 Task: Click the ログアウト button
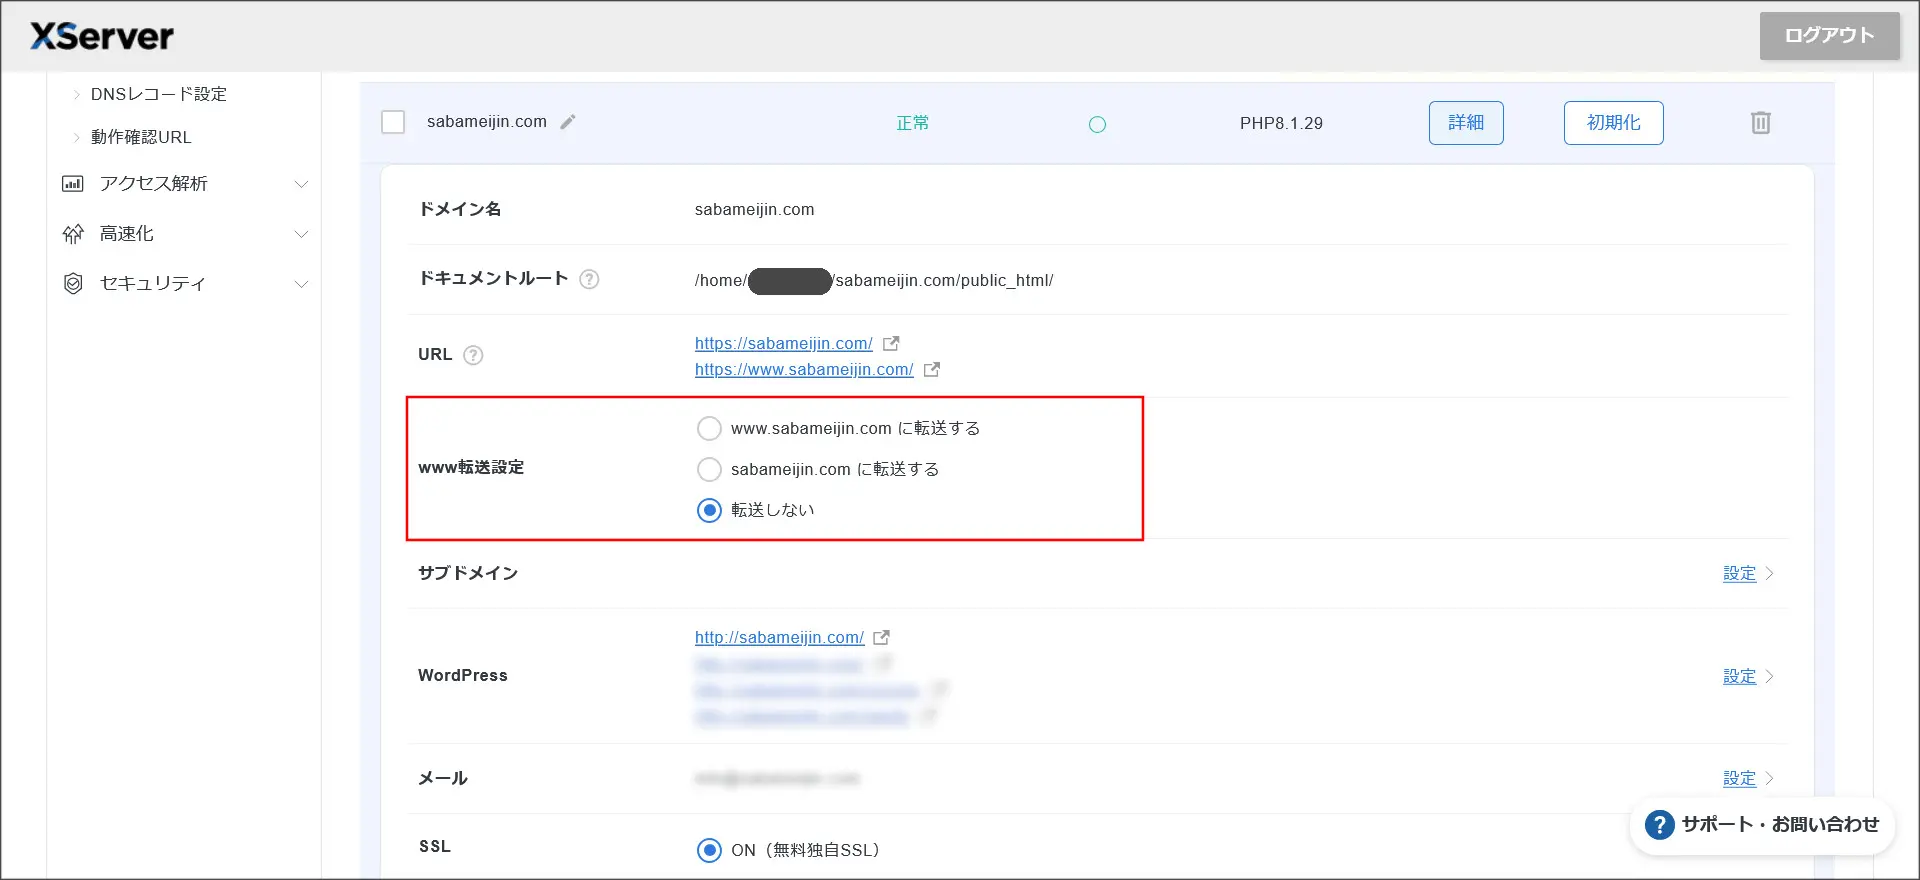point(1830,36)
